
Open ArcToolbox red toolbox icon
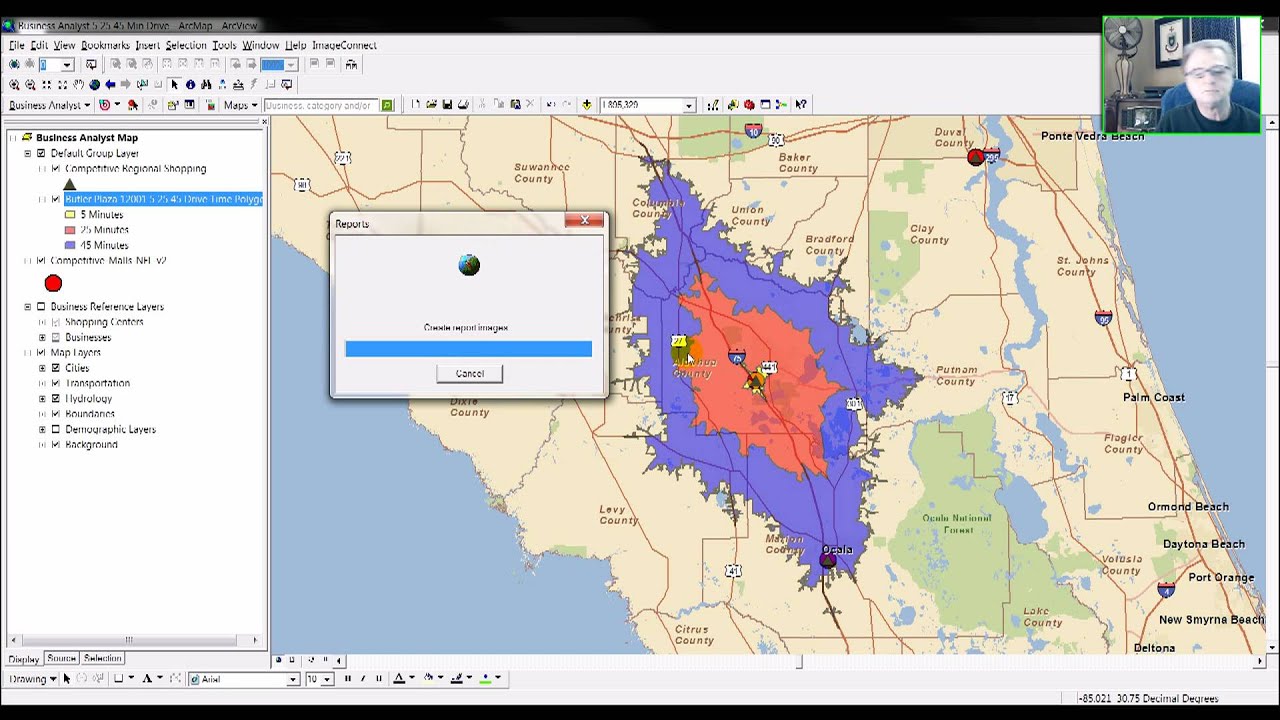click(749, 105)
